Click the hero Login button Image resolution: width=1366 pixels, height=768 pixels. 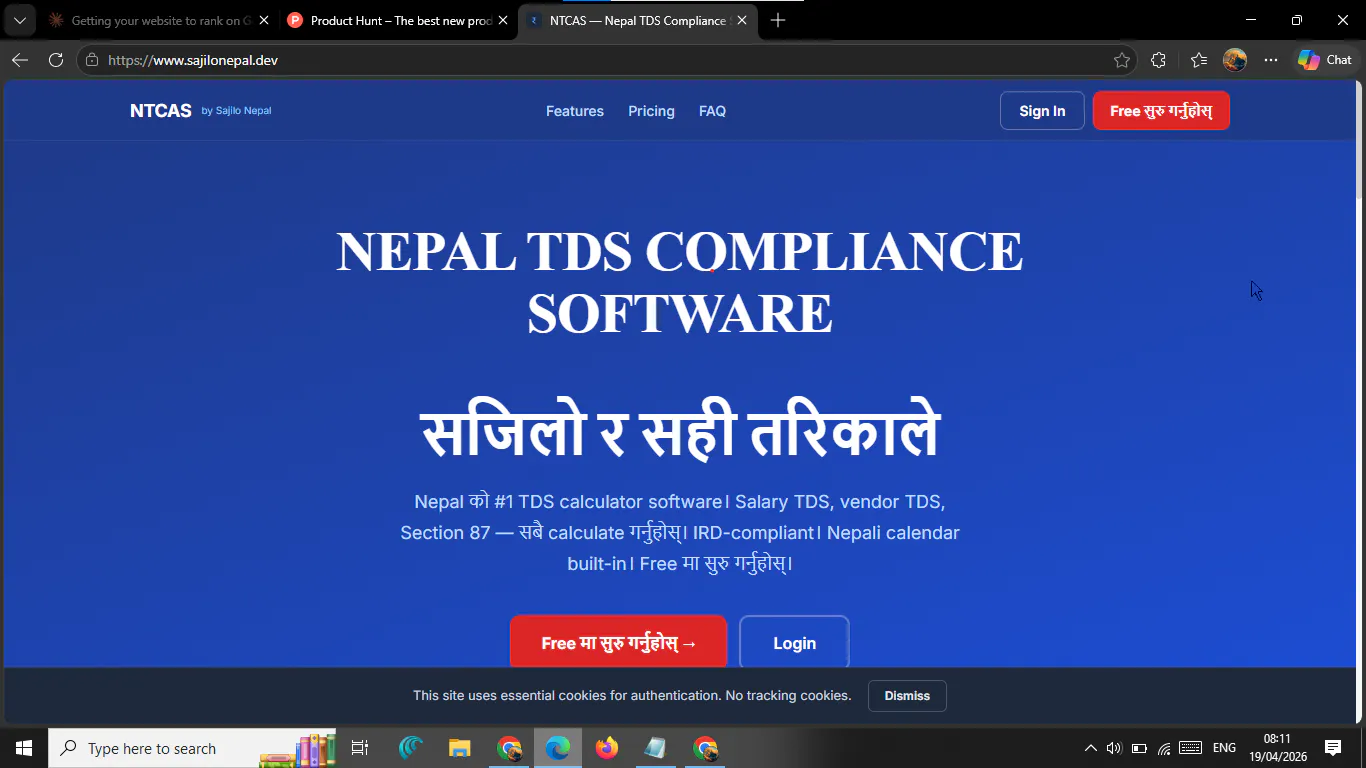[794, 643]
